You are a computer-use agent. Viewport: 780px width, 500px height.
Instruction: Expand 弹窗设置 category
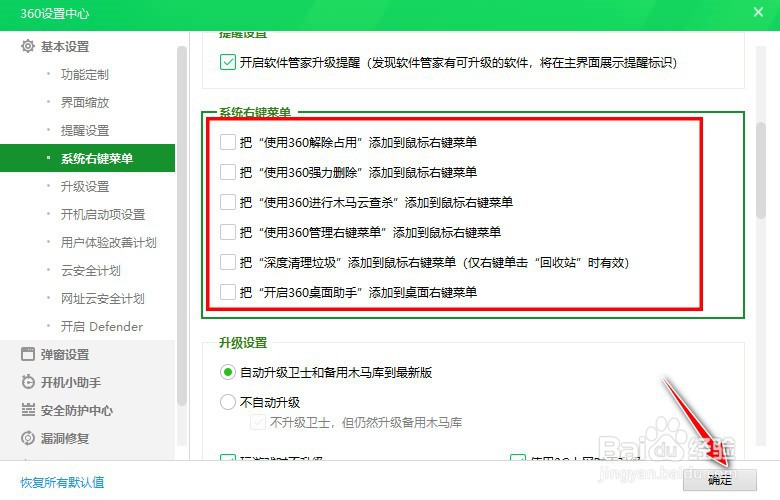[x=65, y=354]
